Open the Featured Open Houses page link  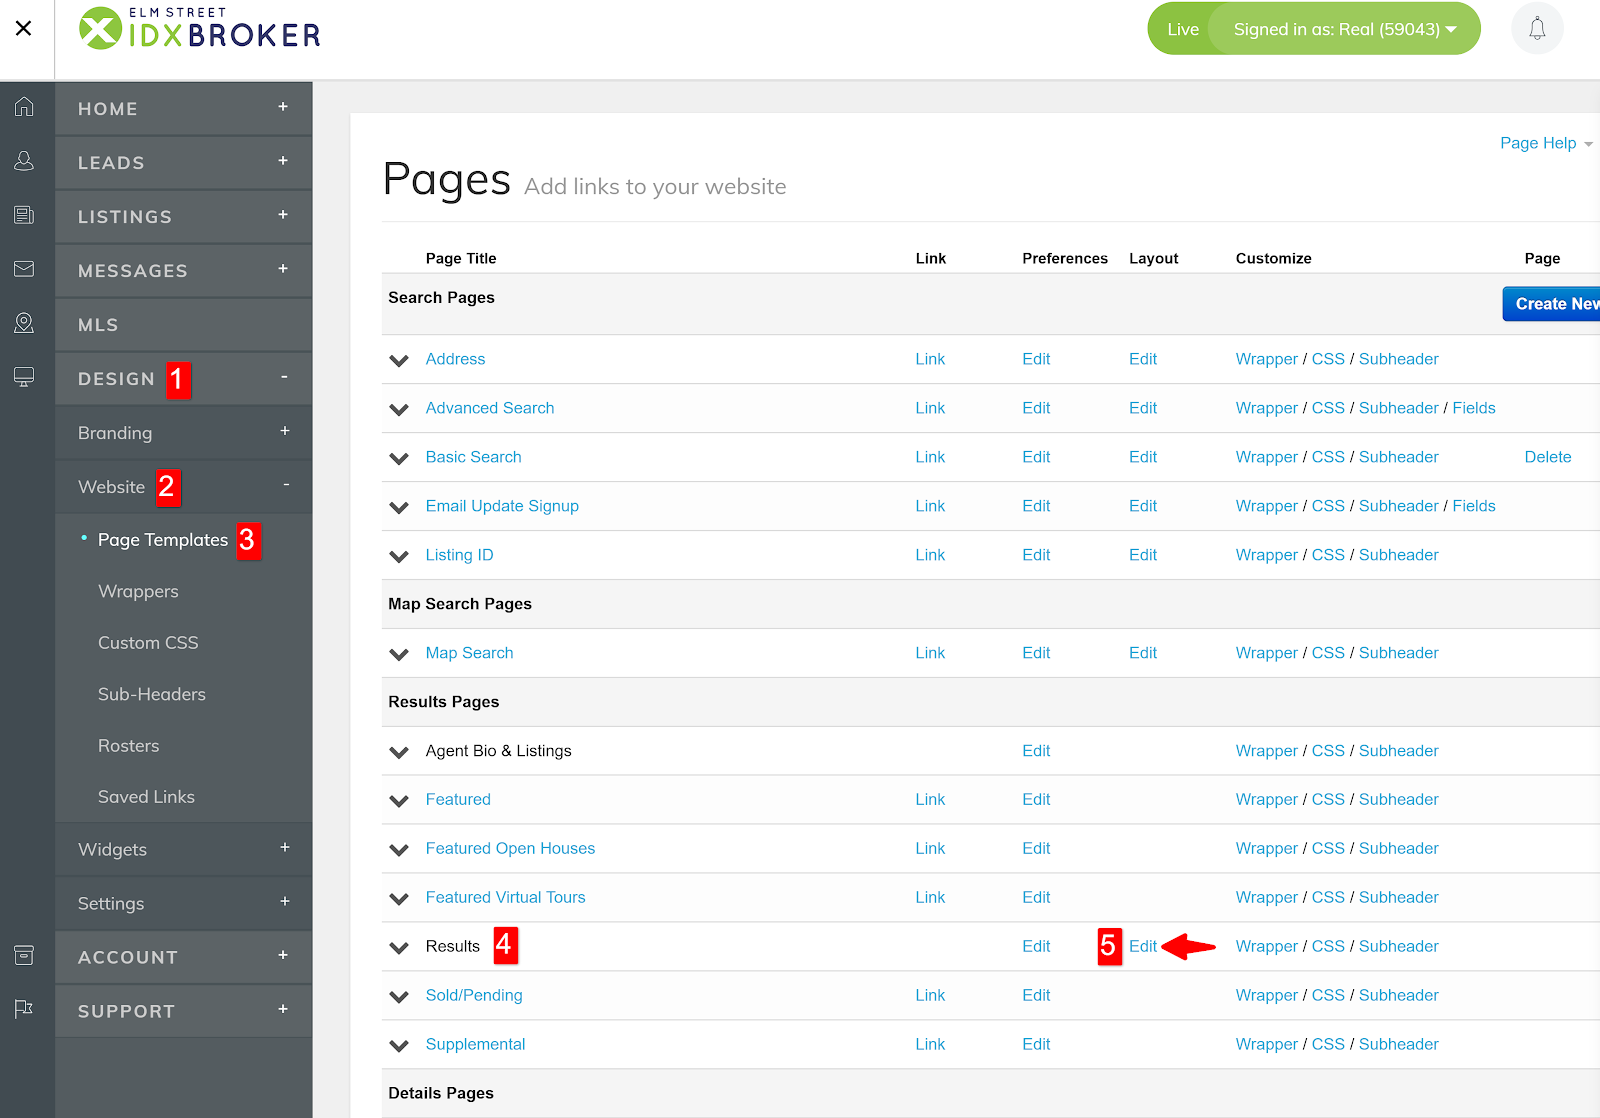click(510, 848)
